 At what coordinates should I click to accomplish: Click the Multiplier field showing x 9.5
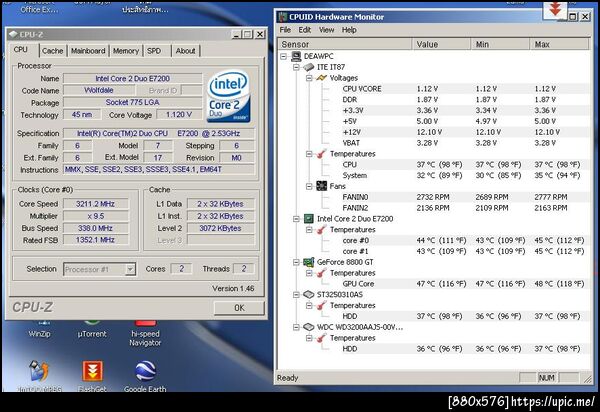96,216
